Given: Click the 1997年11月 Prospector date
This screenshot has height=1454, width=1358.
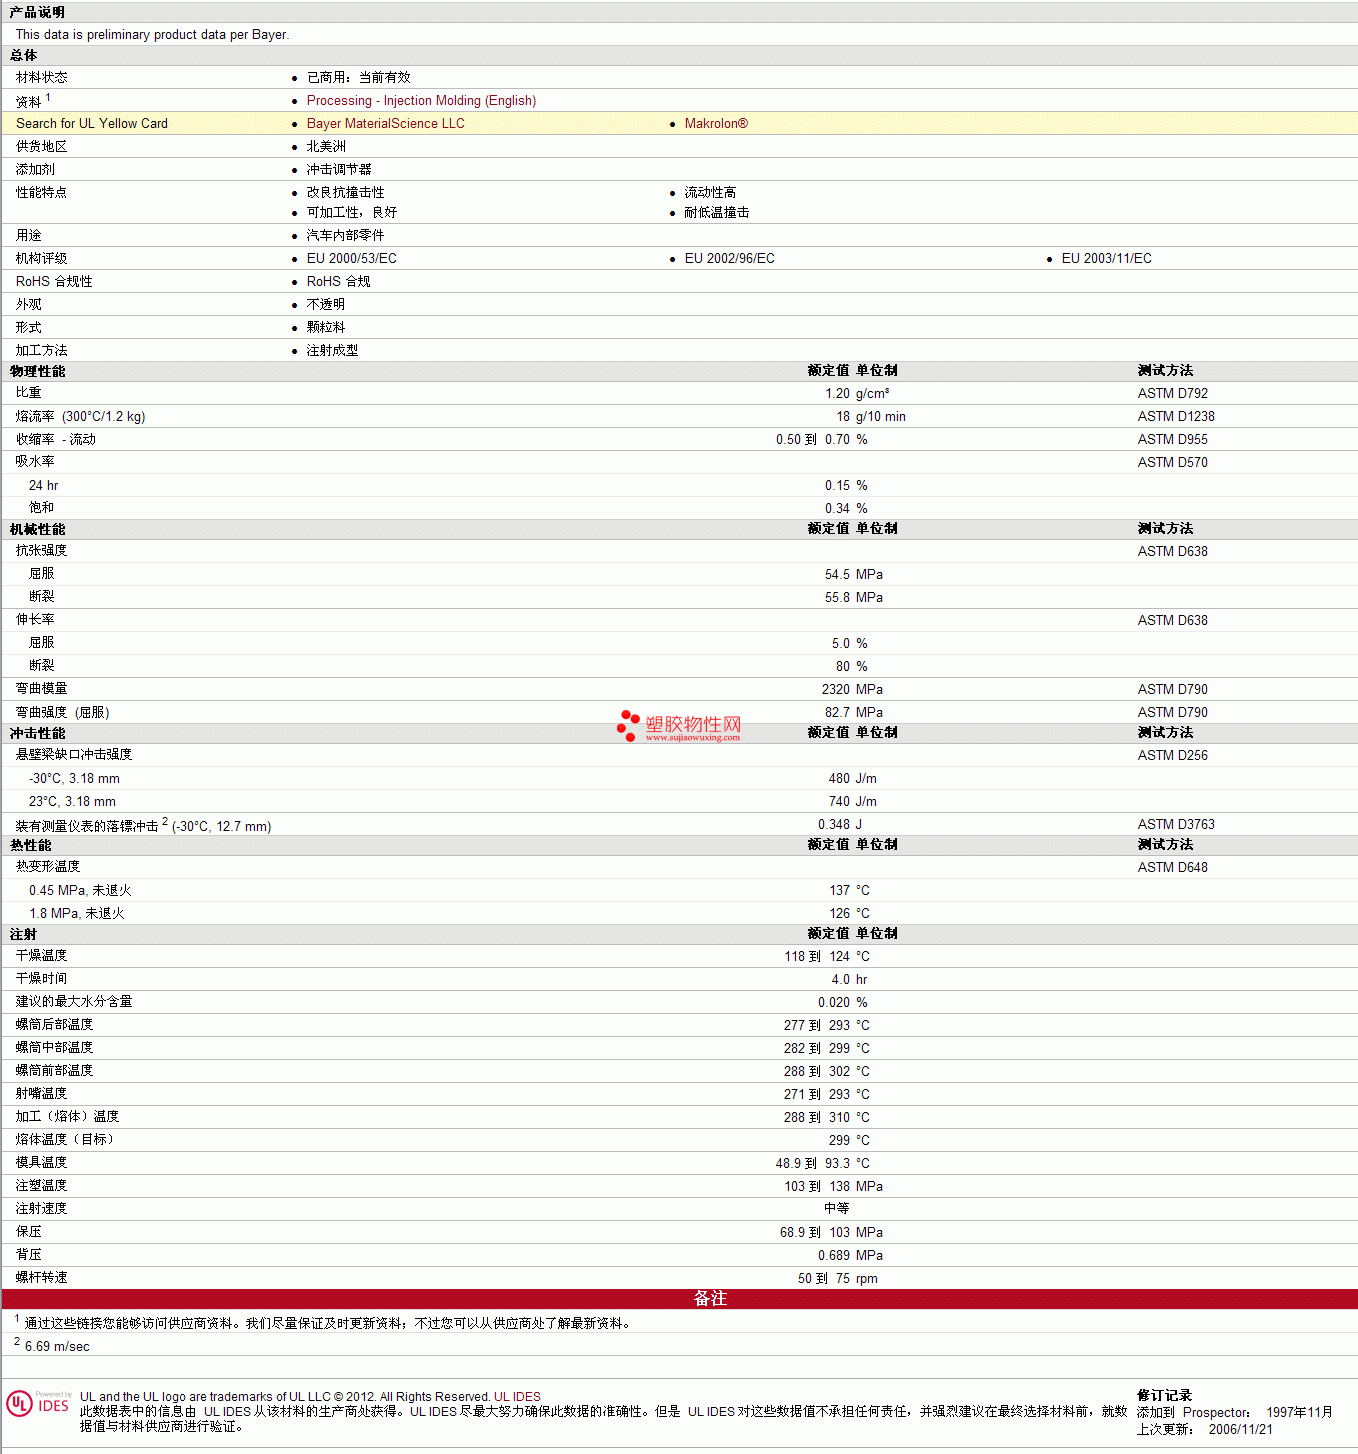Looking at the screenshot, I should (x=1300, y=1413).
